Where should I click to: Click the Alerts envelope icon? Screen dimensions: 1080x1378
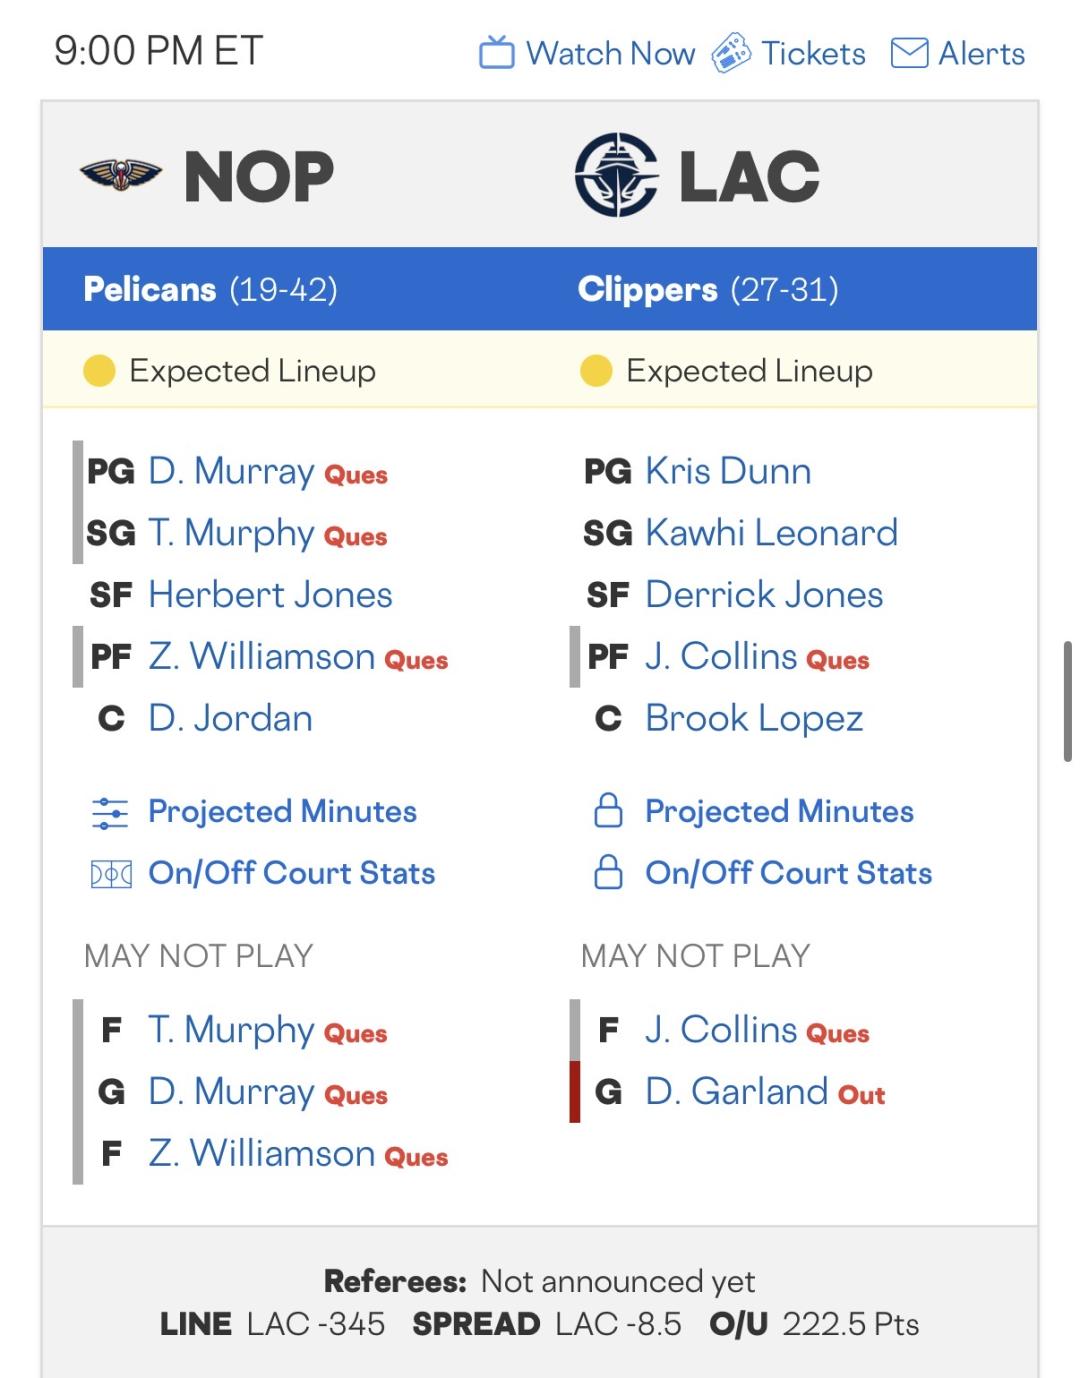(909, 53)
